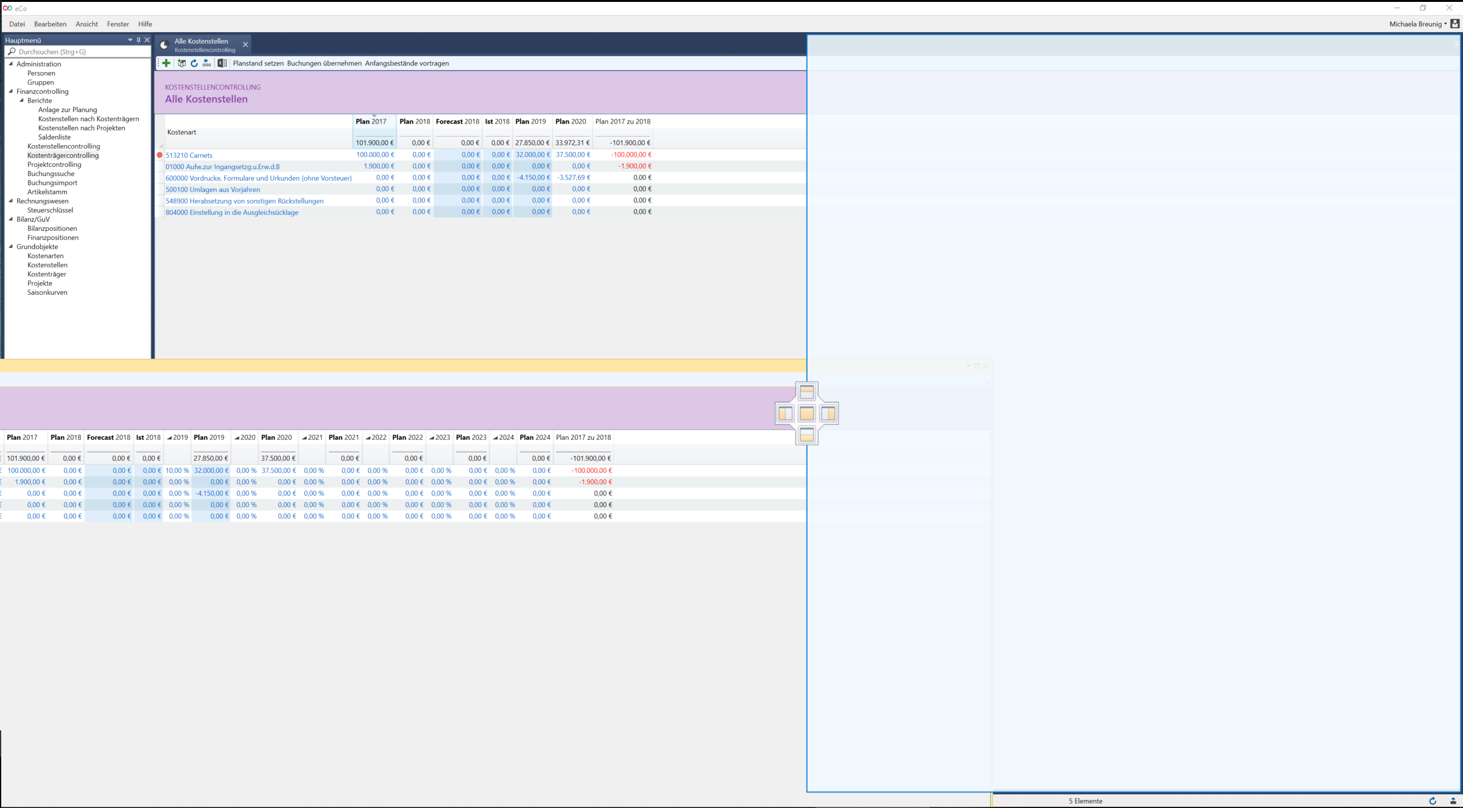Open Kostenstellen nach Projekten report
The image size is (1464, 808).
81,128
